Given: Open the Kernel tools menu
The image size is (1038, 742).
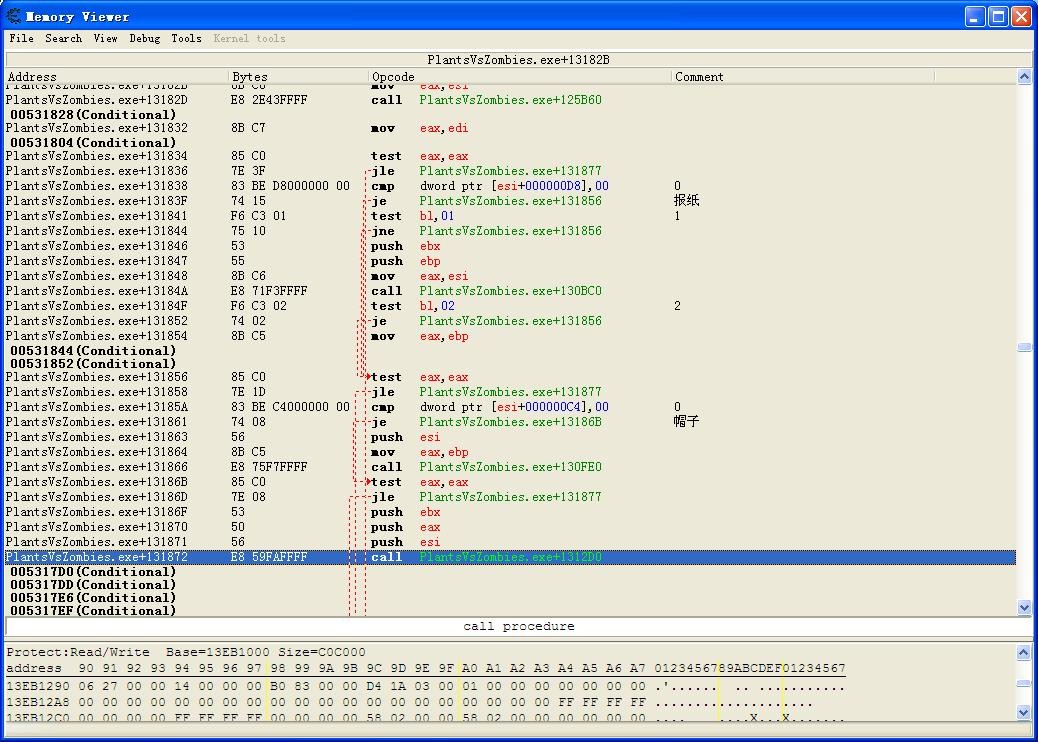Looking at the screenshot, I should pos(249,38).
